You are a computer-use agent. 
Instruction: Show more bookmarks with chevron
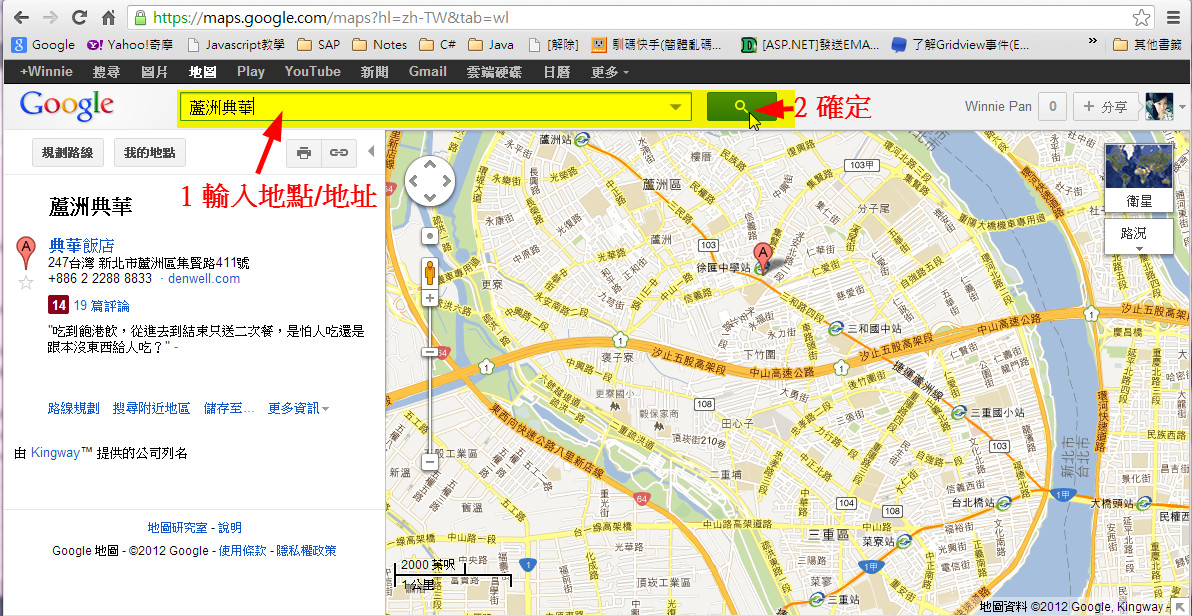point(1093,41)
